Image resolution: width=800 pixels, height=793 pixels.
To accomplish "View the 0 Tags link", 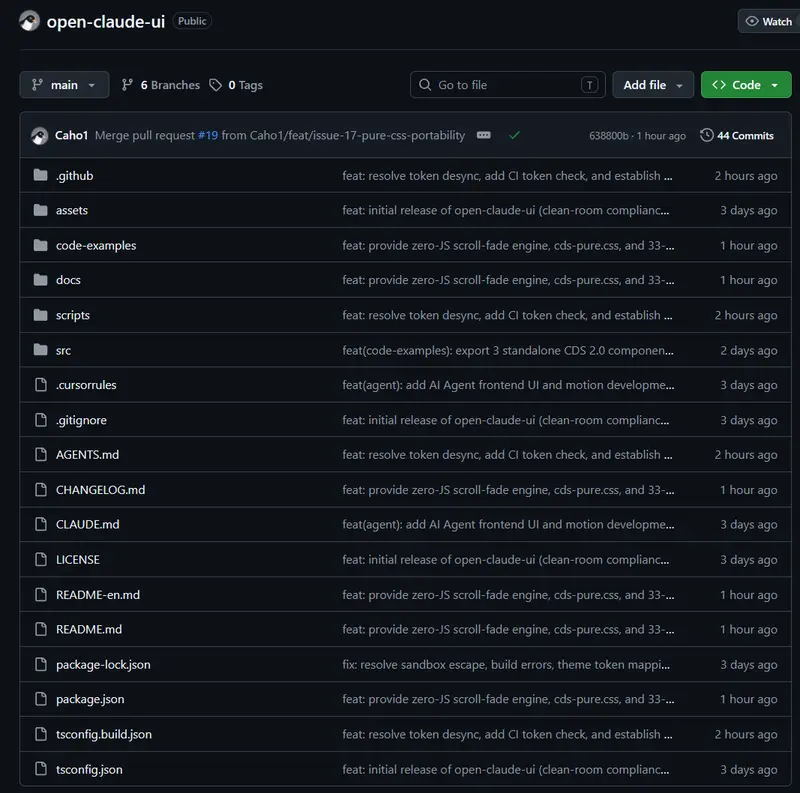I will coord(236,85).
